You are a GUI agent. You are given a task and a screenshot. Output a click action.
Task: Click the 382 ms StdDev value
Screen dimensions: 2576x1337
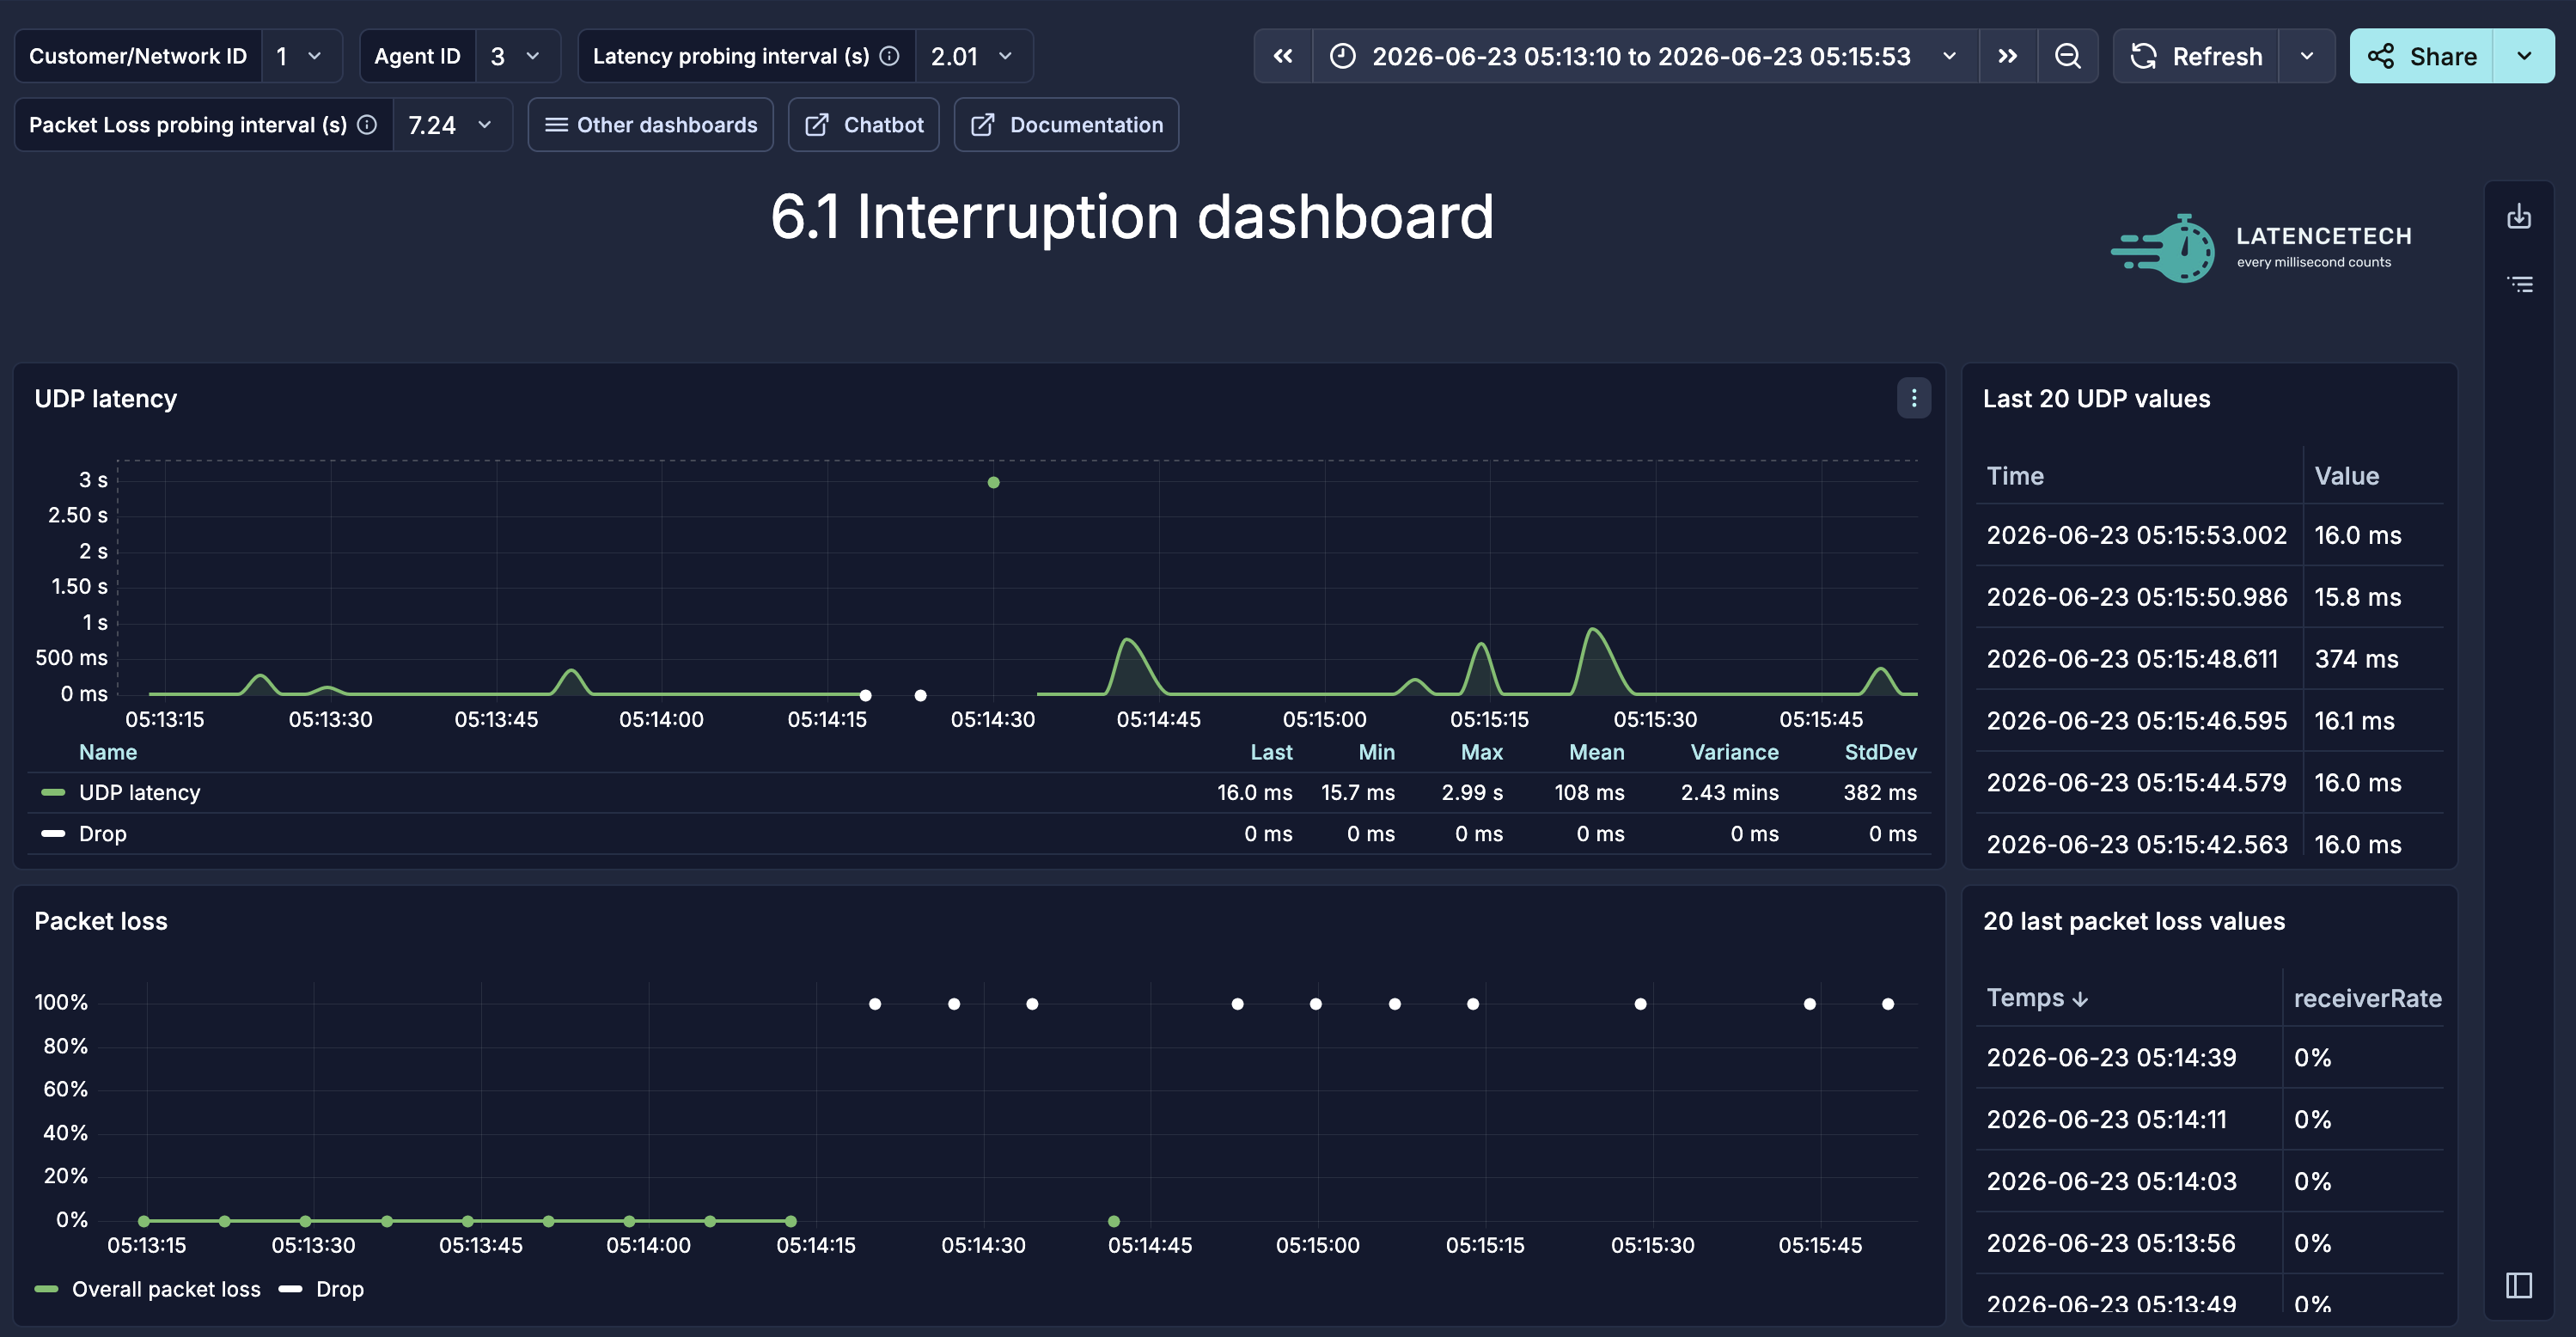(x=1880, y=792)
